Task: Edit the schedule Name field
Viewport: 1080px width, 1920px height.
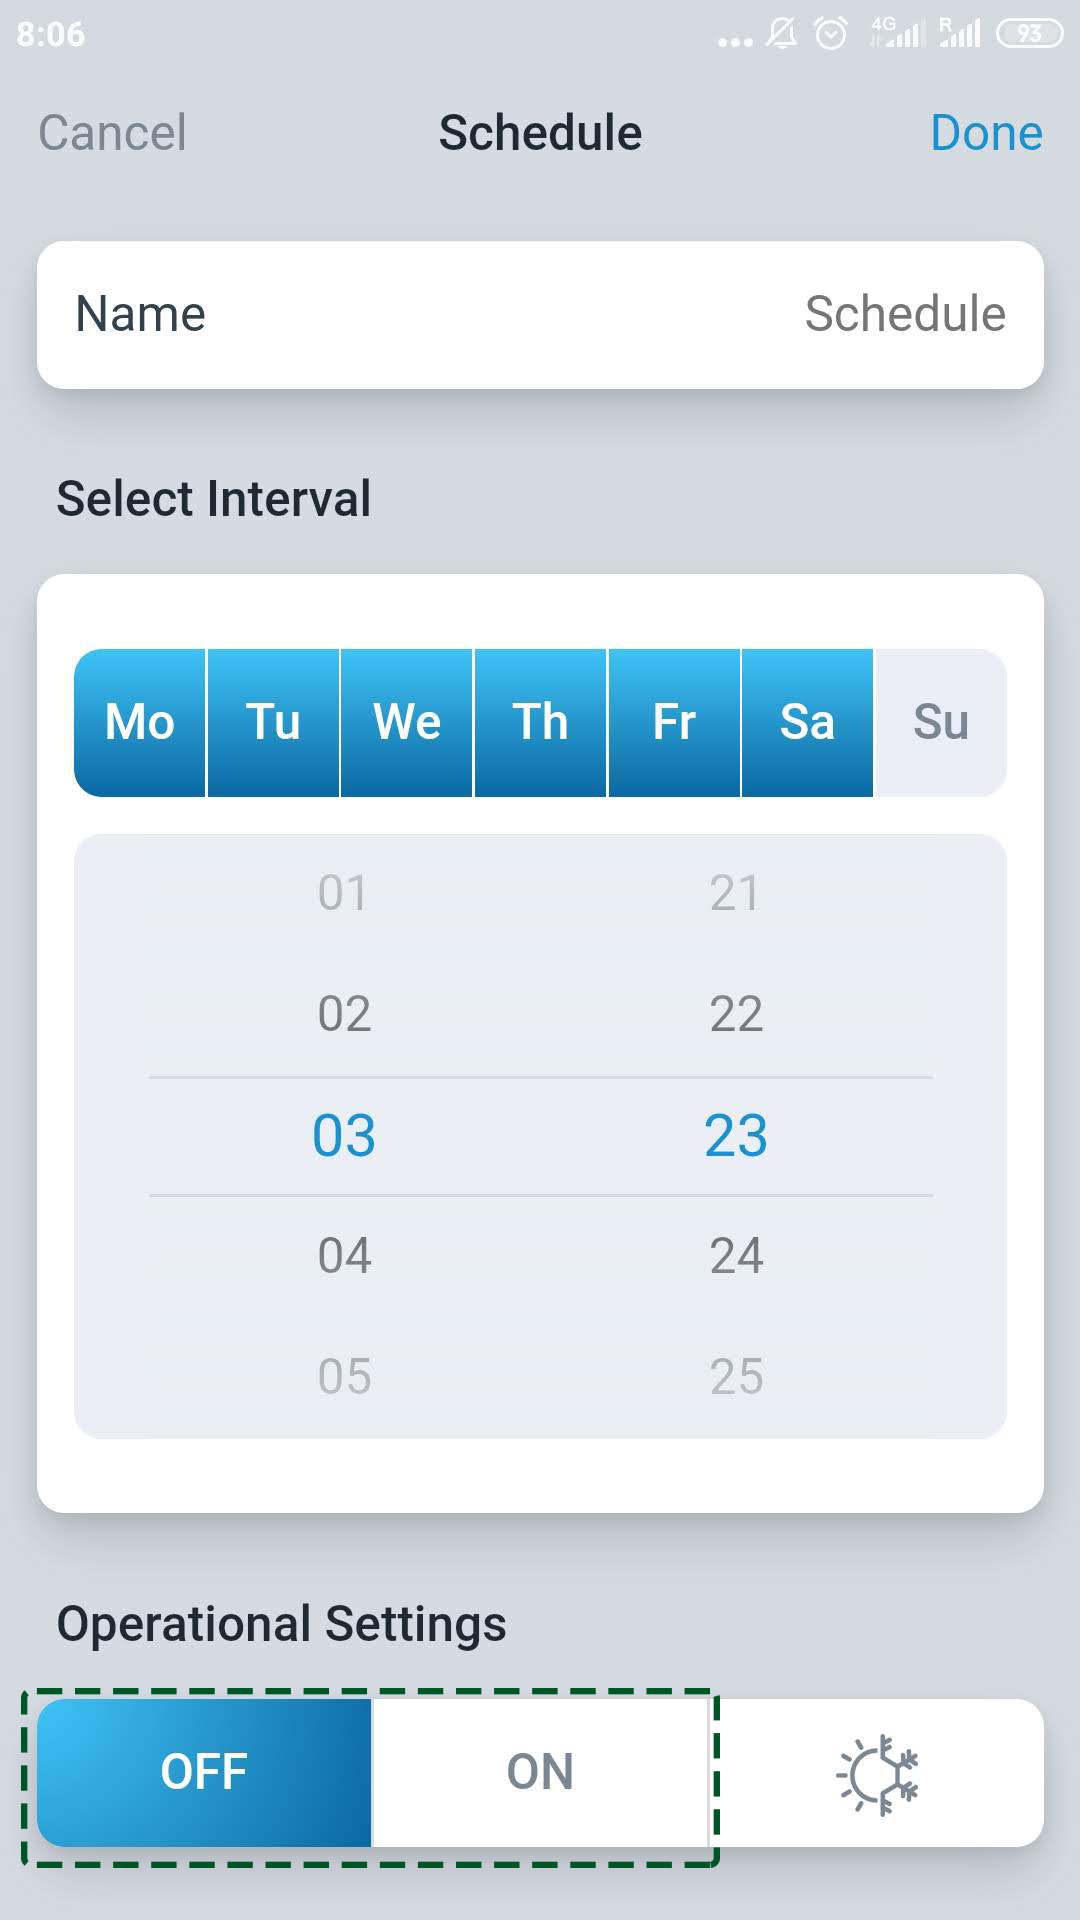Action: (540, 314)
